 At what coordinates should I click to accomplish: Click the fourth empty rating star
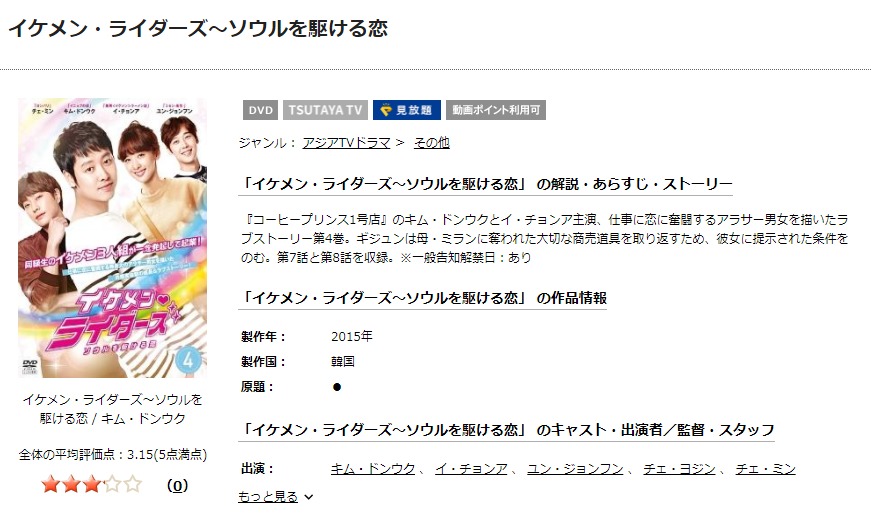112,485
